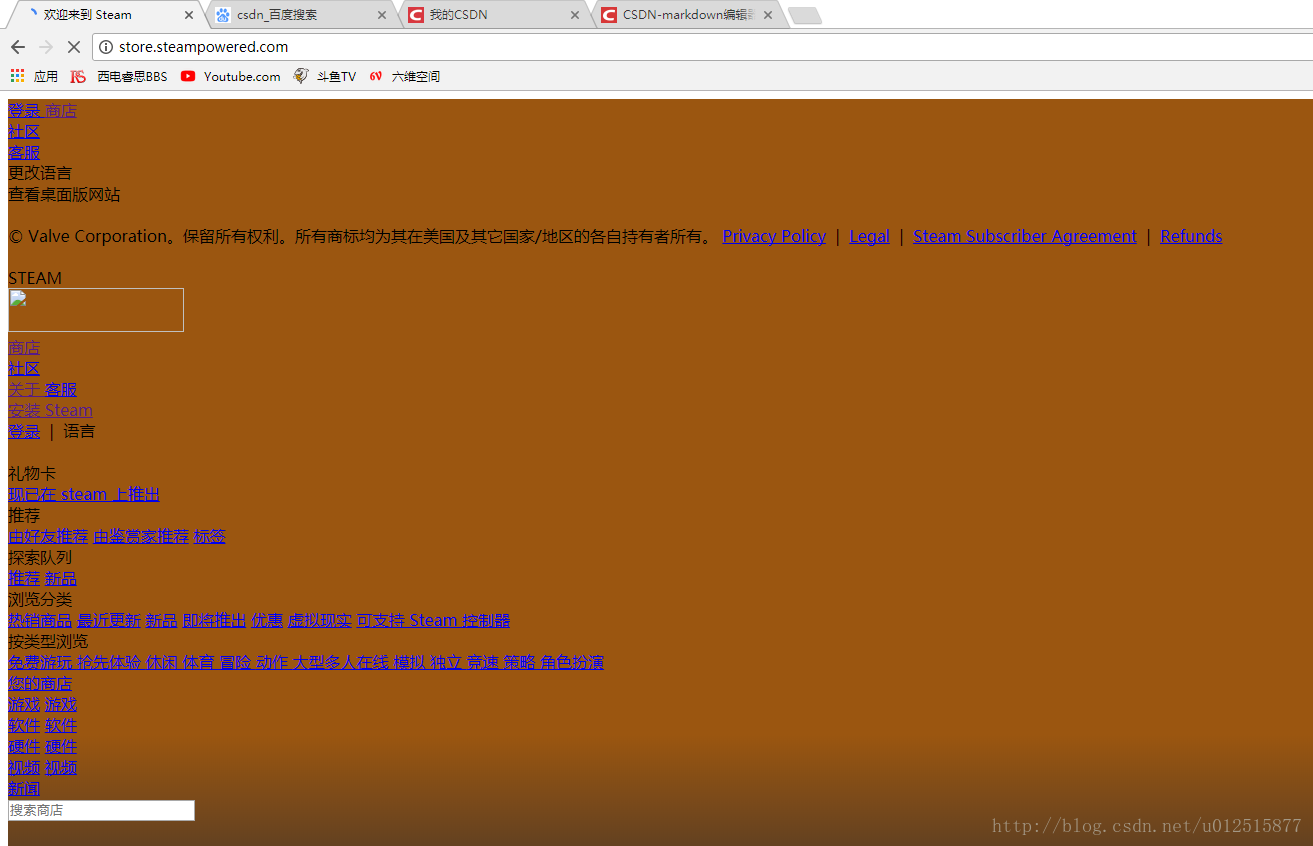Open the 更改语言 option
Image resolution: width=1313 pixels, height=846 pixels.
[40, 173]
